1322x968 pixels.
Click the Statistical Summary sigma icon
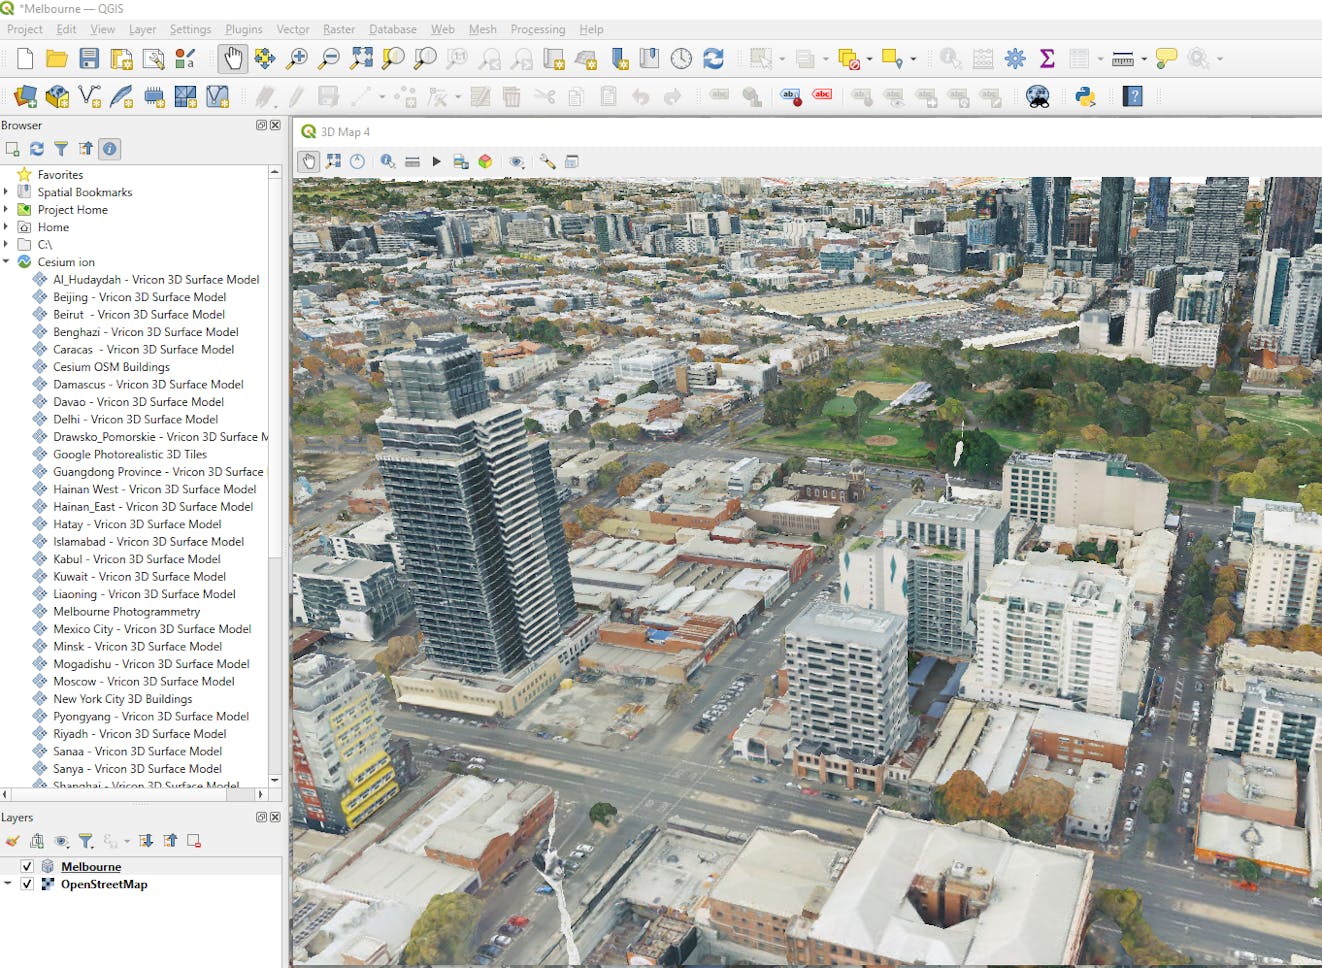click(1046, 58)
